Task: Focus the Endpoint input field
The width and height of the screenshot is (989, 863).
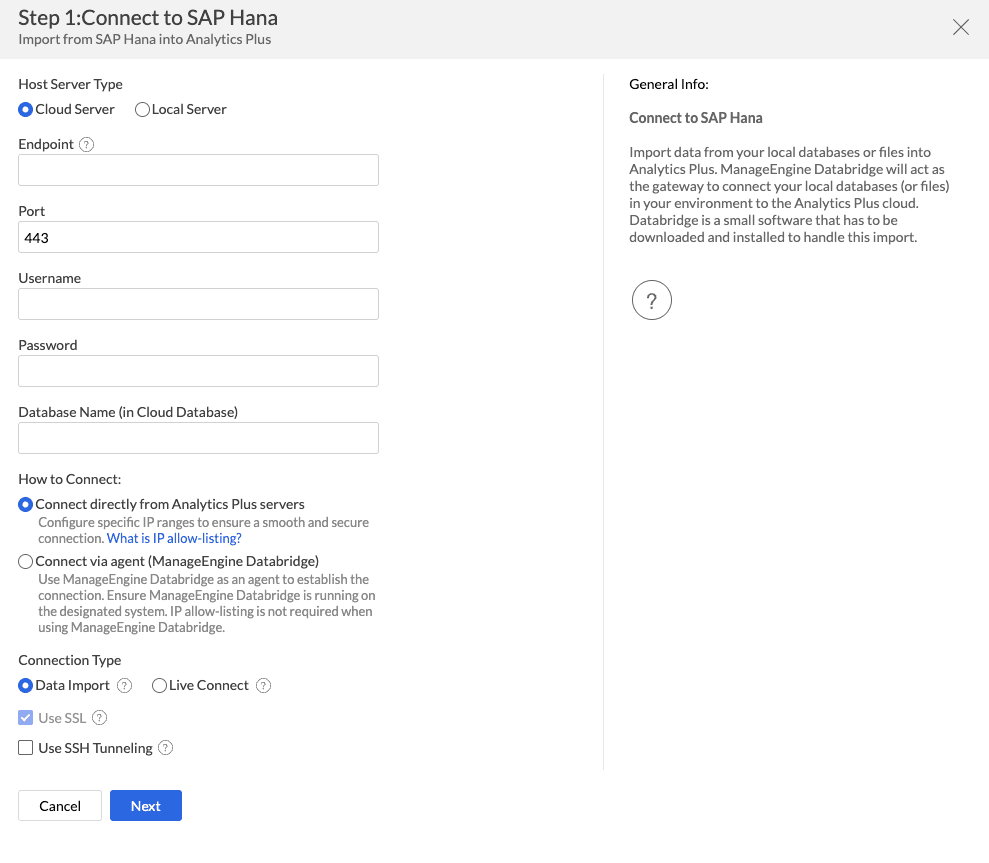Action: (198, 170)
